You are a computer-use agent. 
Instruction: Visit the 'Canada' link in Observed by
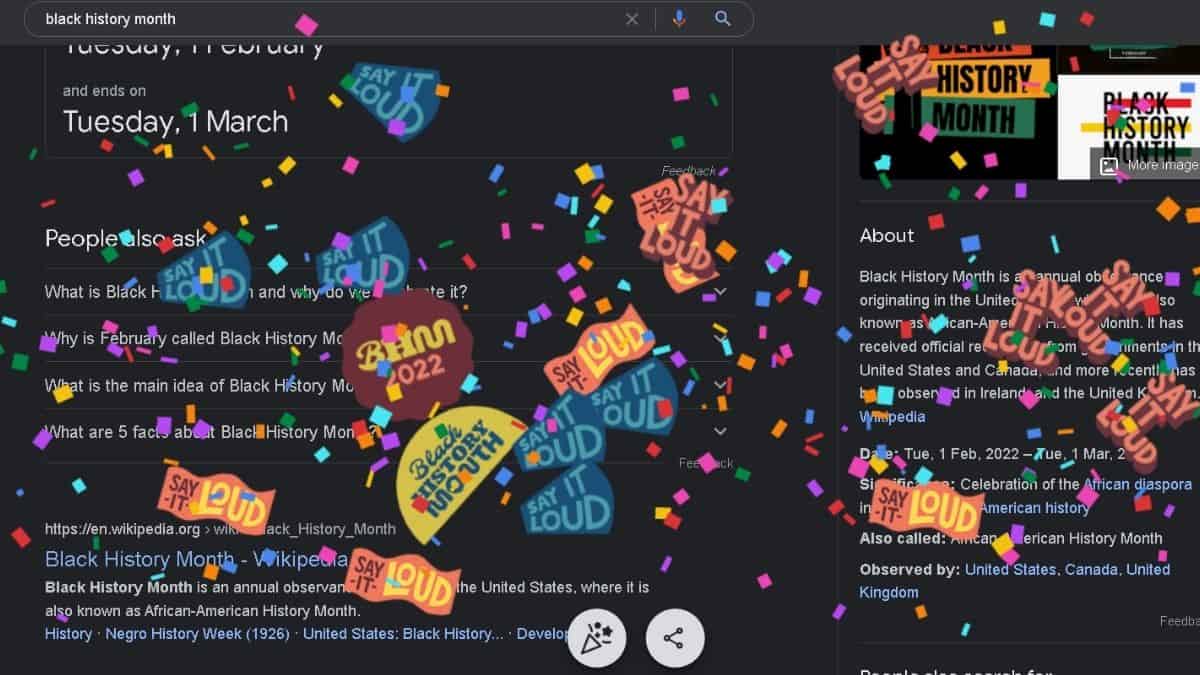1090,569
